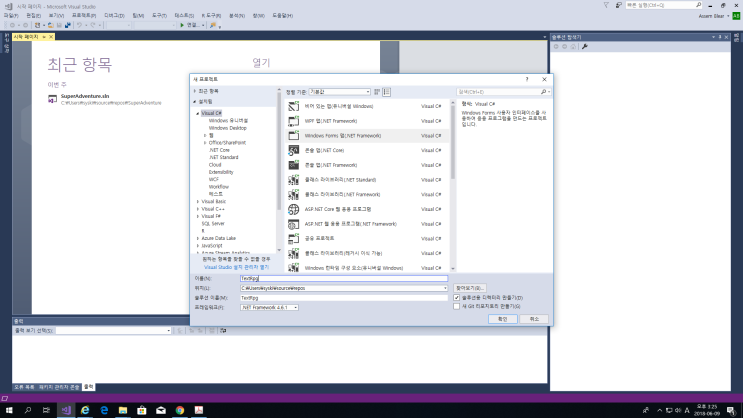The image size is (743, 418).
Task: Open the .NET Framework 4.6.1 version dropdown
Action: (x=270, y=307)
